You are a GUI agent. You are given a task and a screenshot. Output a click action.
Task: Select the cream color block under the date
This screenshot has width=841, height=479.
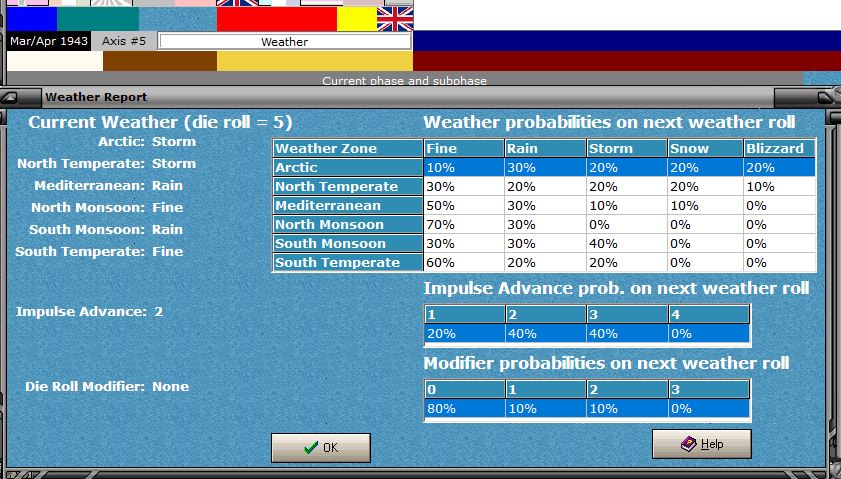point(55,61)
